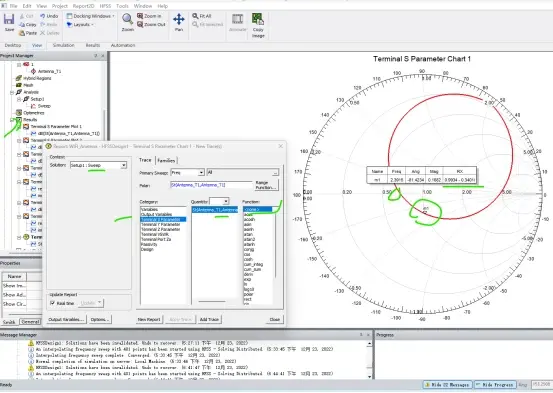Open the File menu
Viewport: 553px width, 393px height.
14,6
